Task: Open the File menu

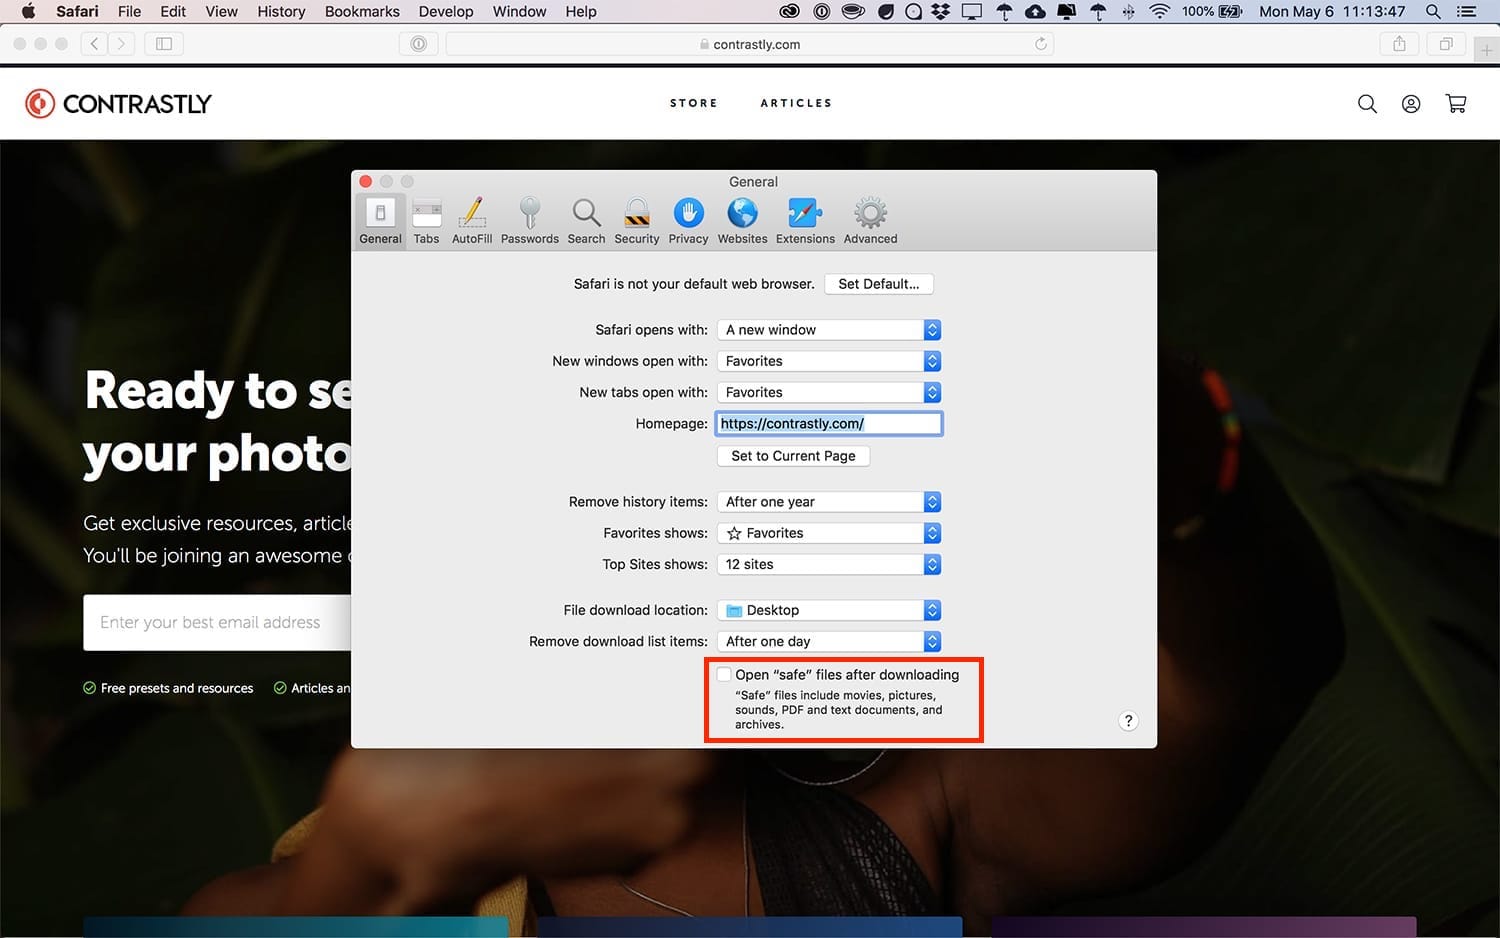Action: 129,11
